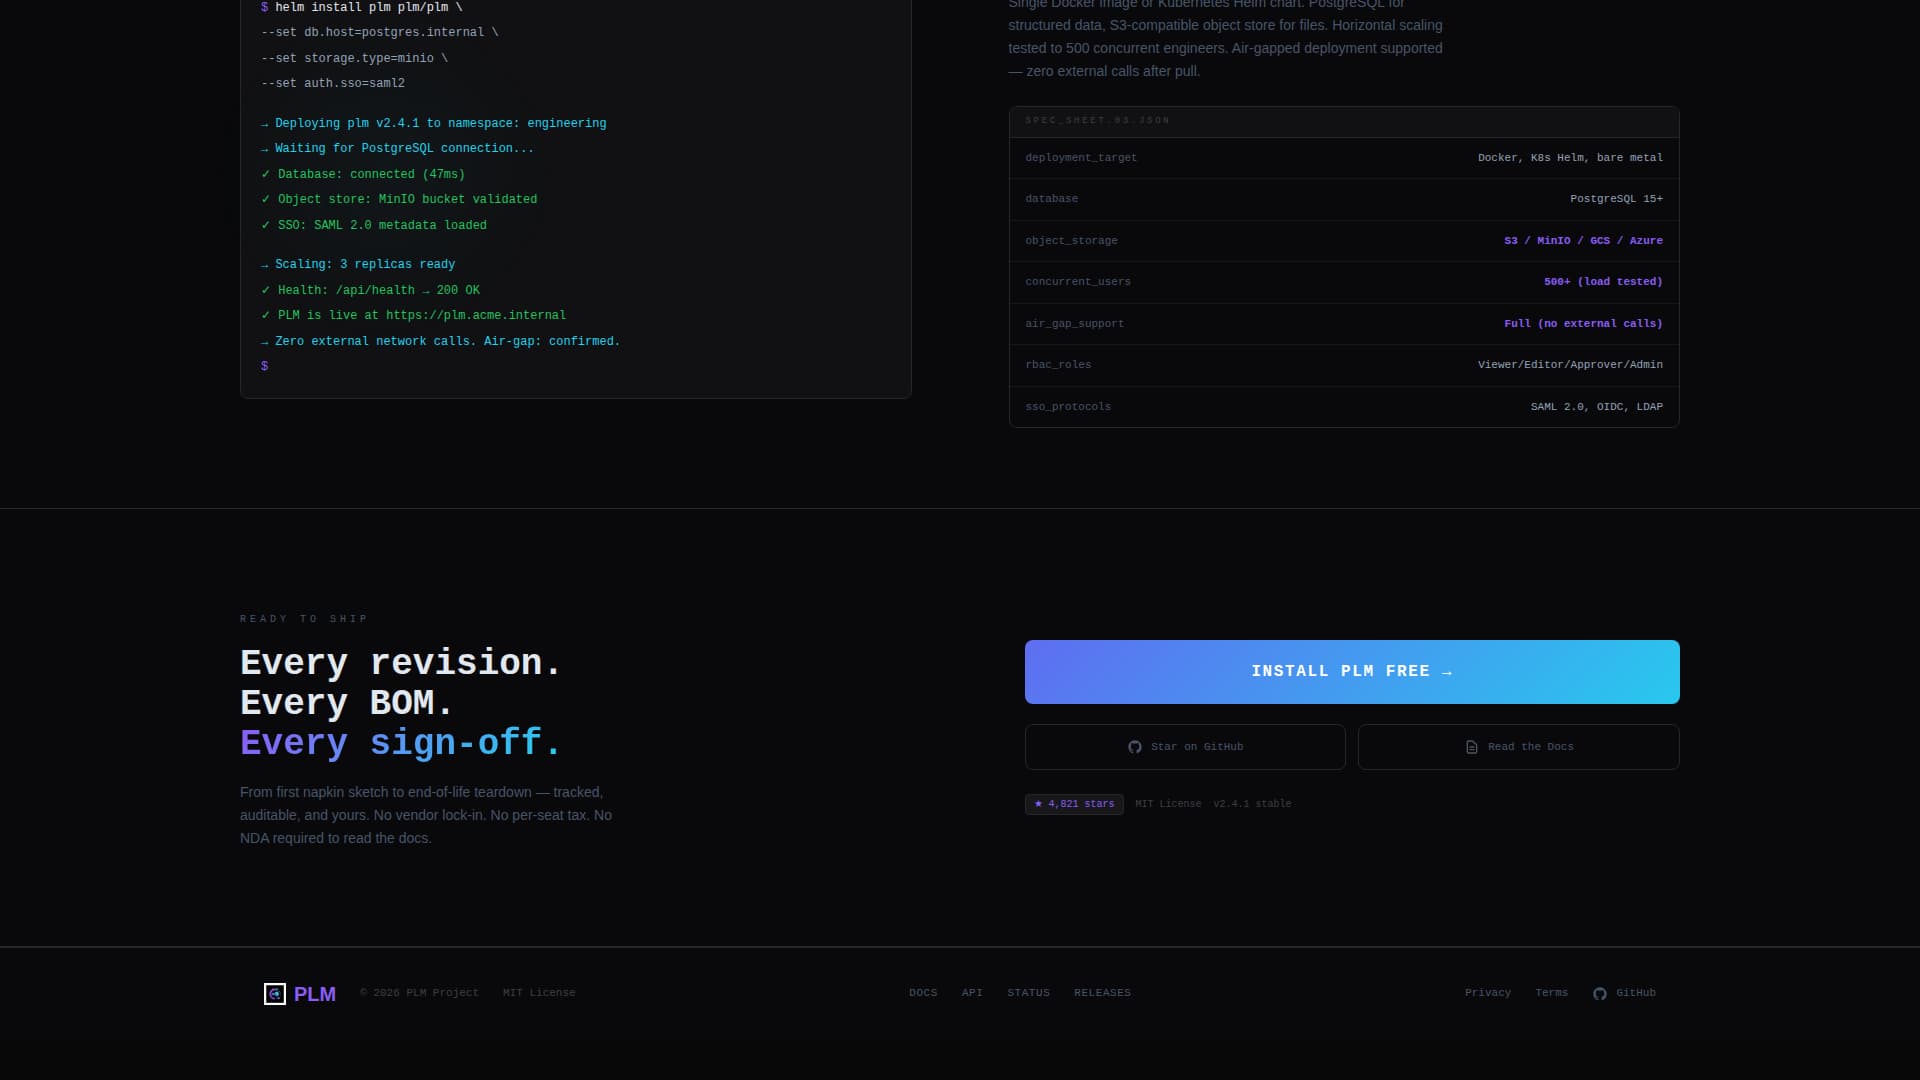Select the rbac_roles key
This screenshot has height=1080, width=1920.
(x=1058, y=365)
